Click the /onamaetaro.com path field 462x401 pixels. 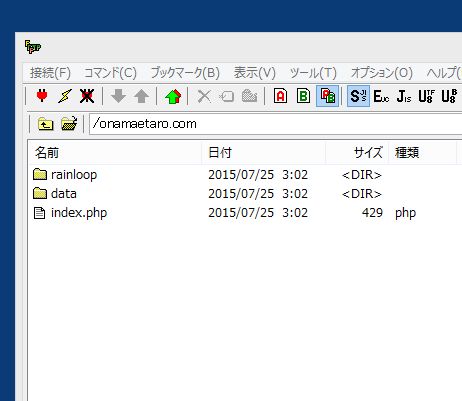tap(275, 124)
